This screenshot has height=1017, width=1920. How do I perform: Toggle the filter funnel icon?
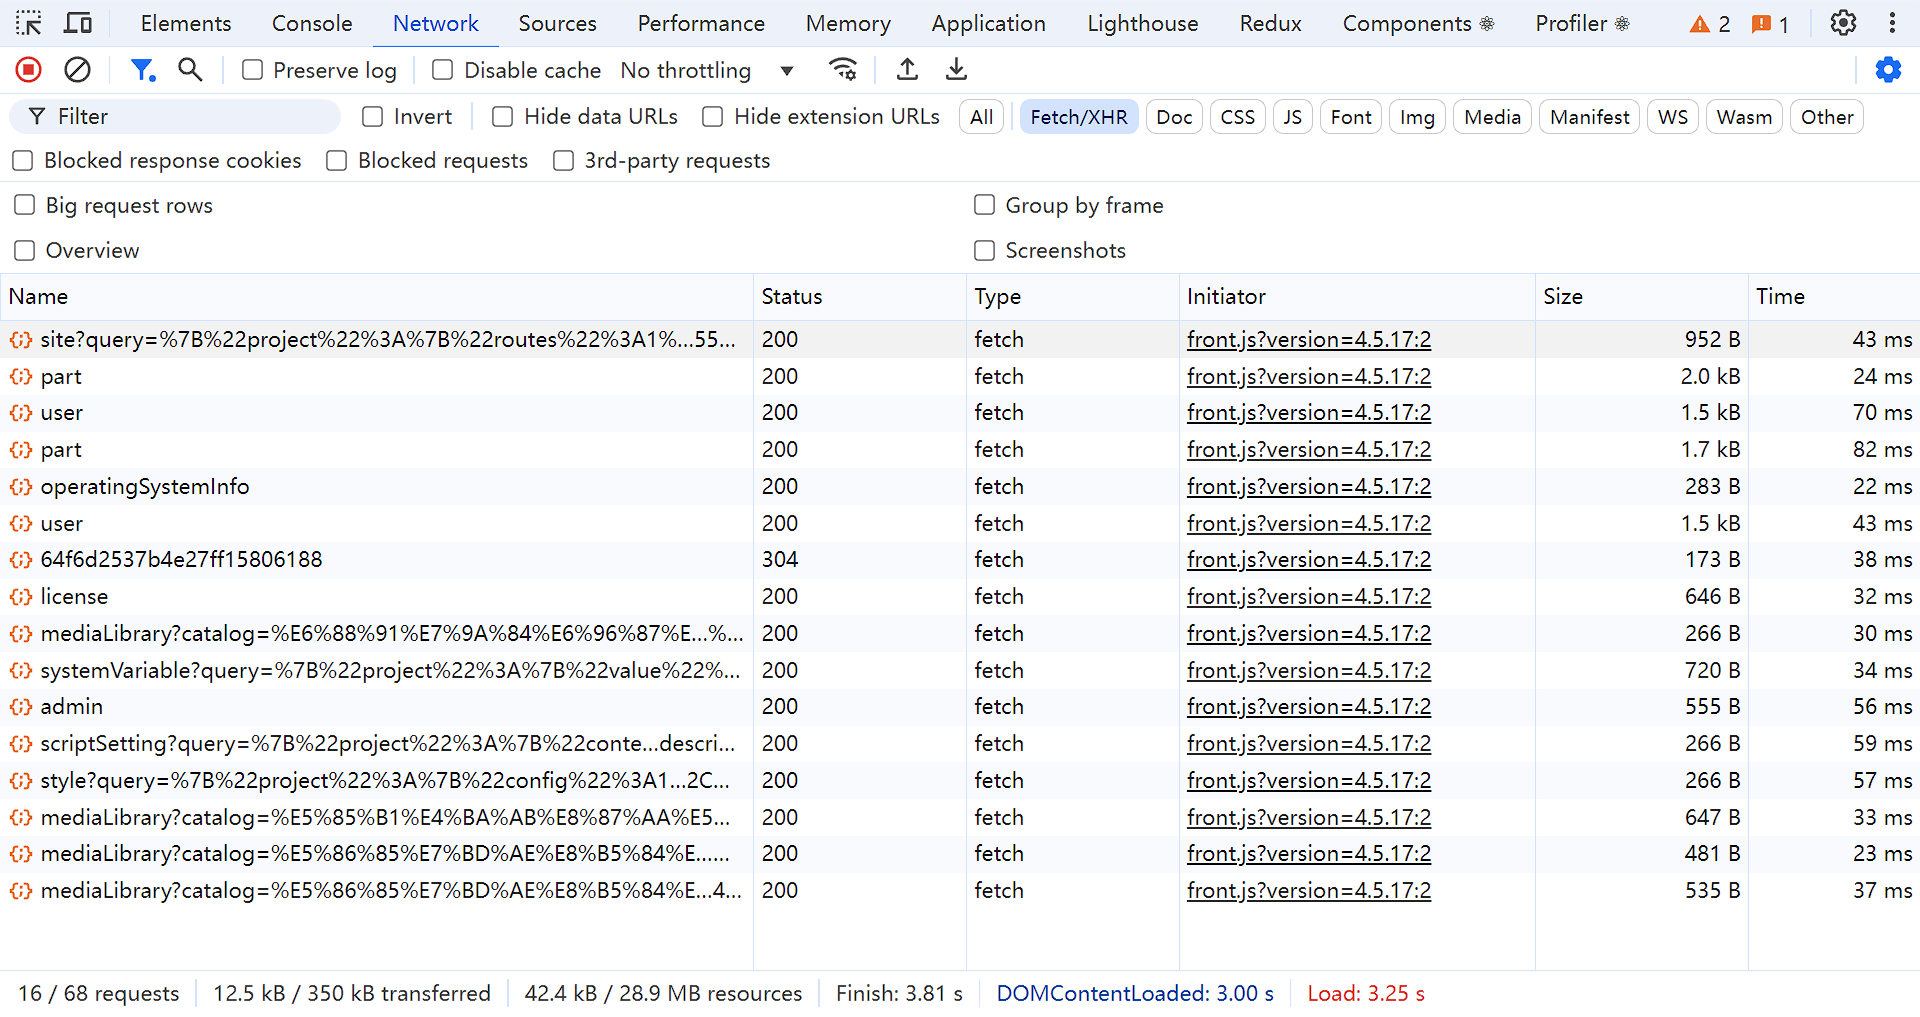pos(143,70)
